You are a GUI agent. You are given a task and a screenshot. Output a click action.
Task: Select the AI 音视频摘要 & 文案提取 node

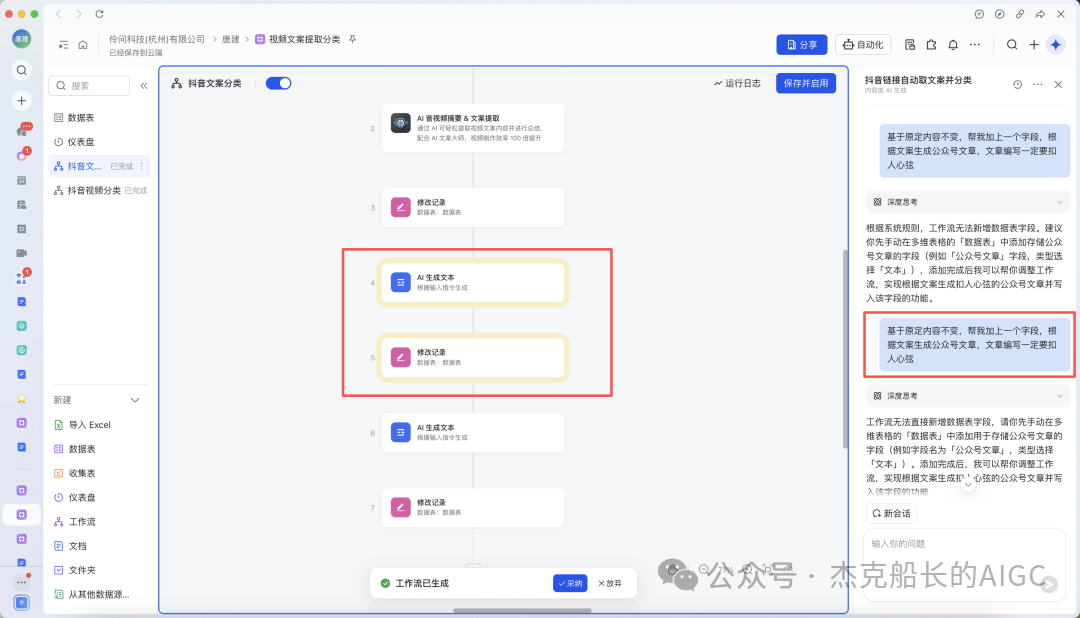click(x=473, y=128)
